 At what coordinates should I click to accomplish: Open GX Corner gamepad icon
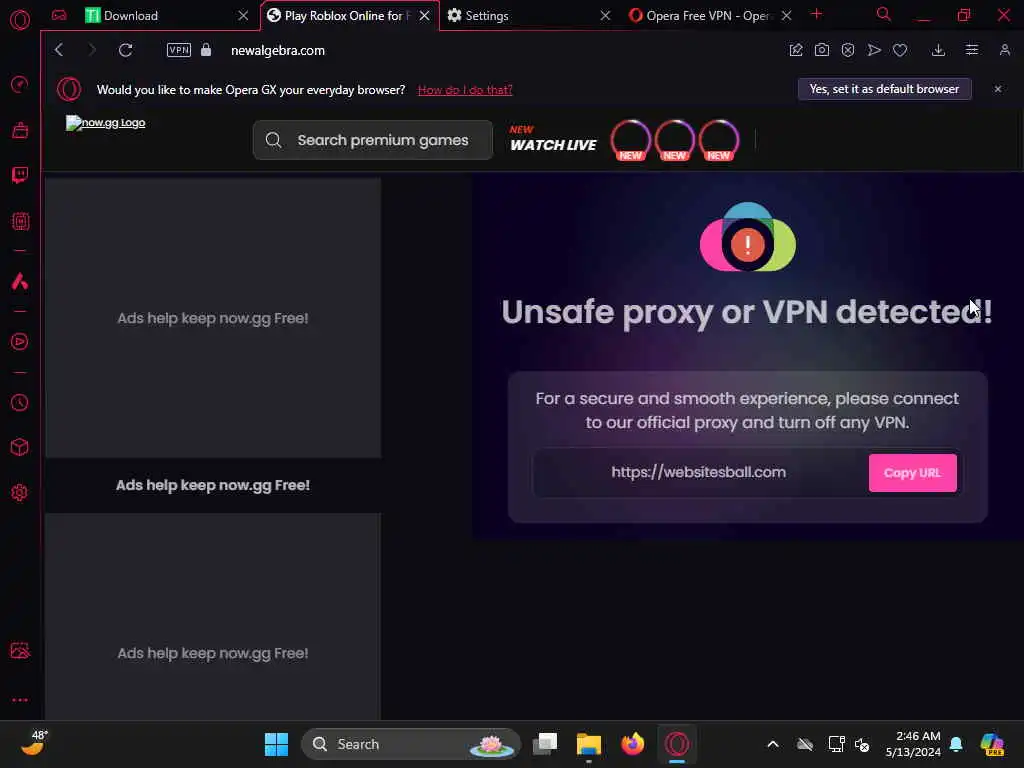click(x=59, y=15)
